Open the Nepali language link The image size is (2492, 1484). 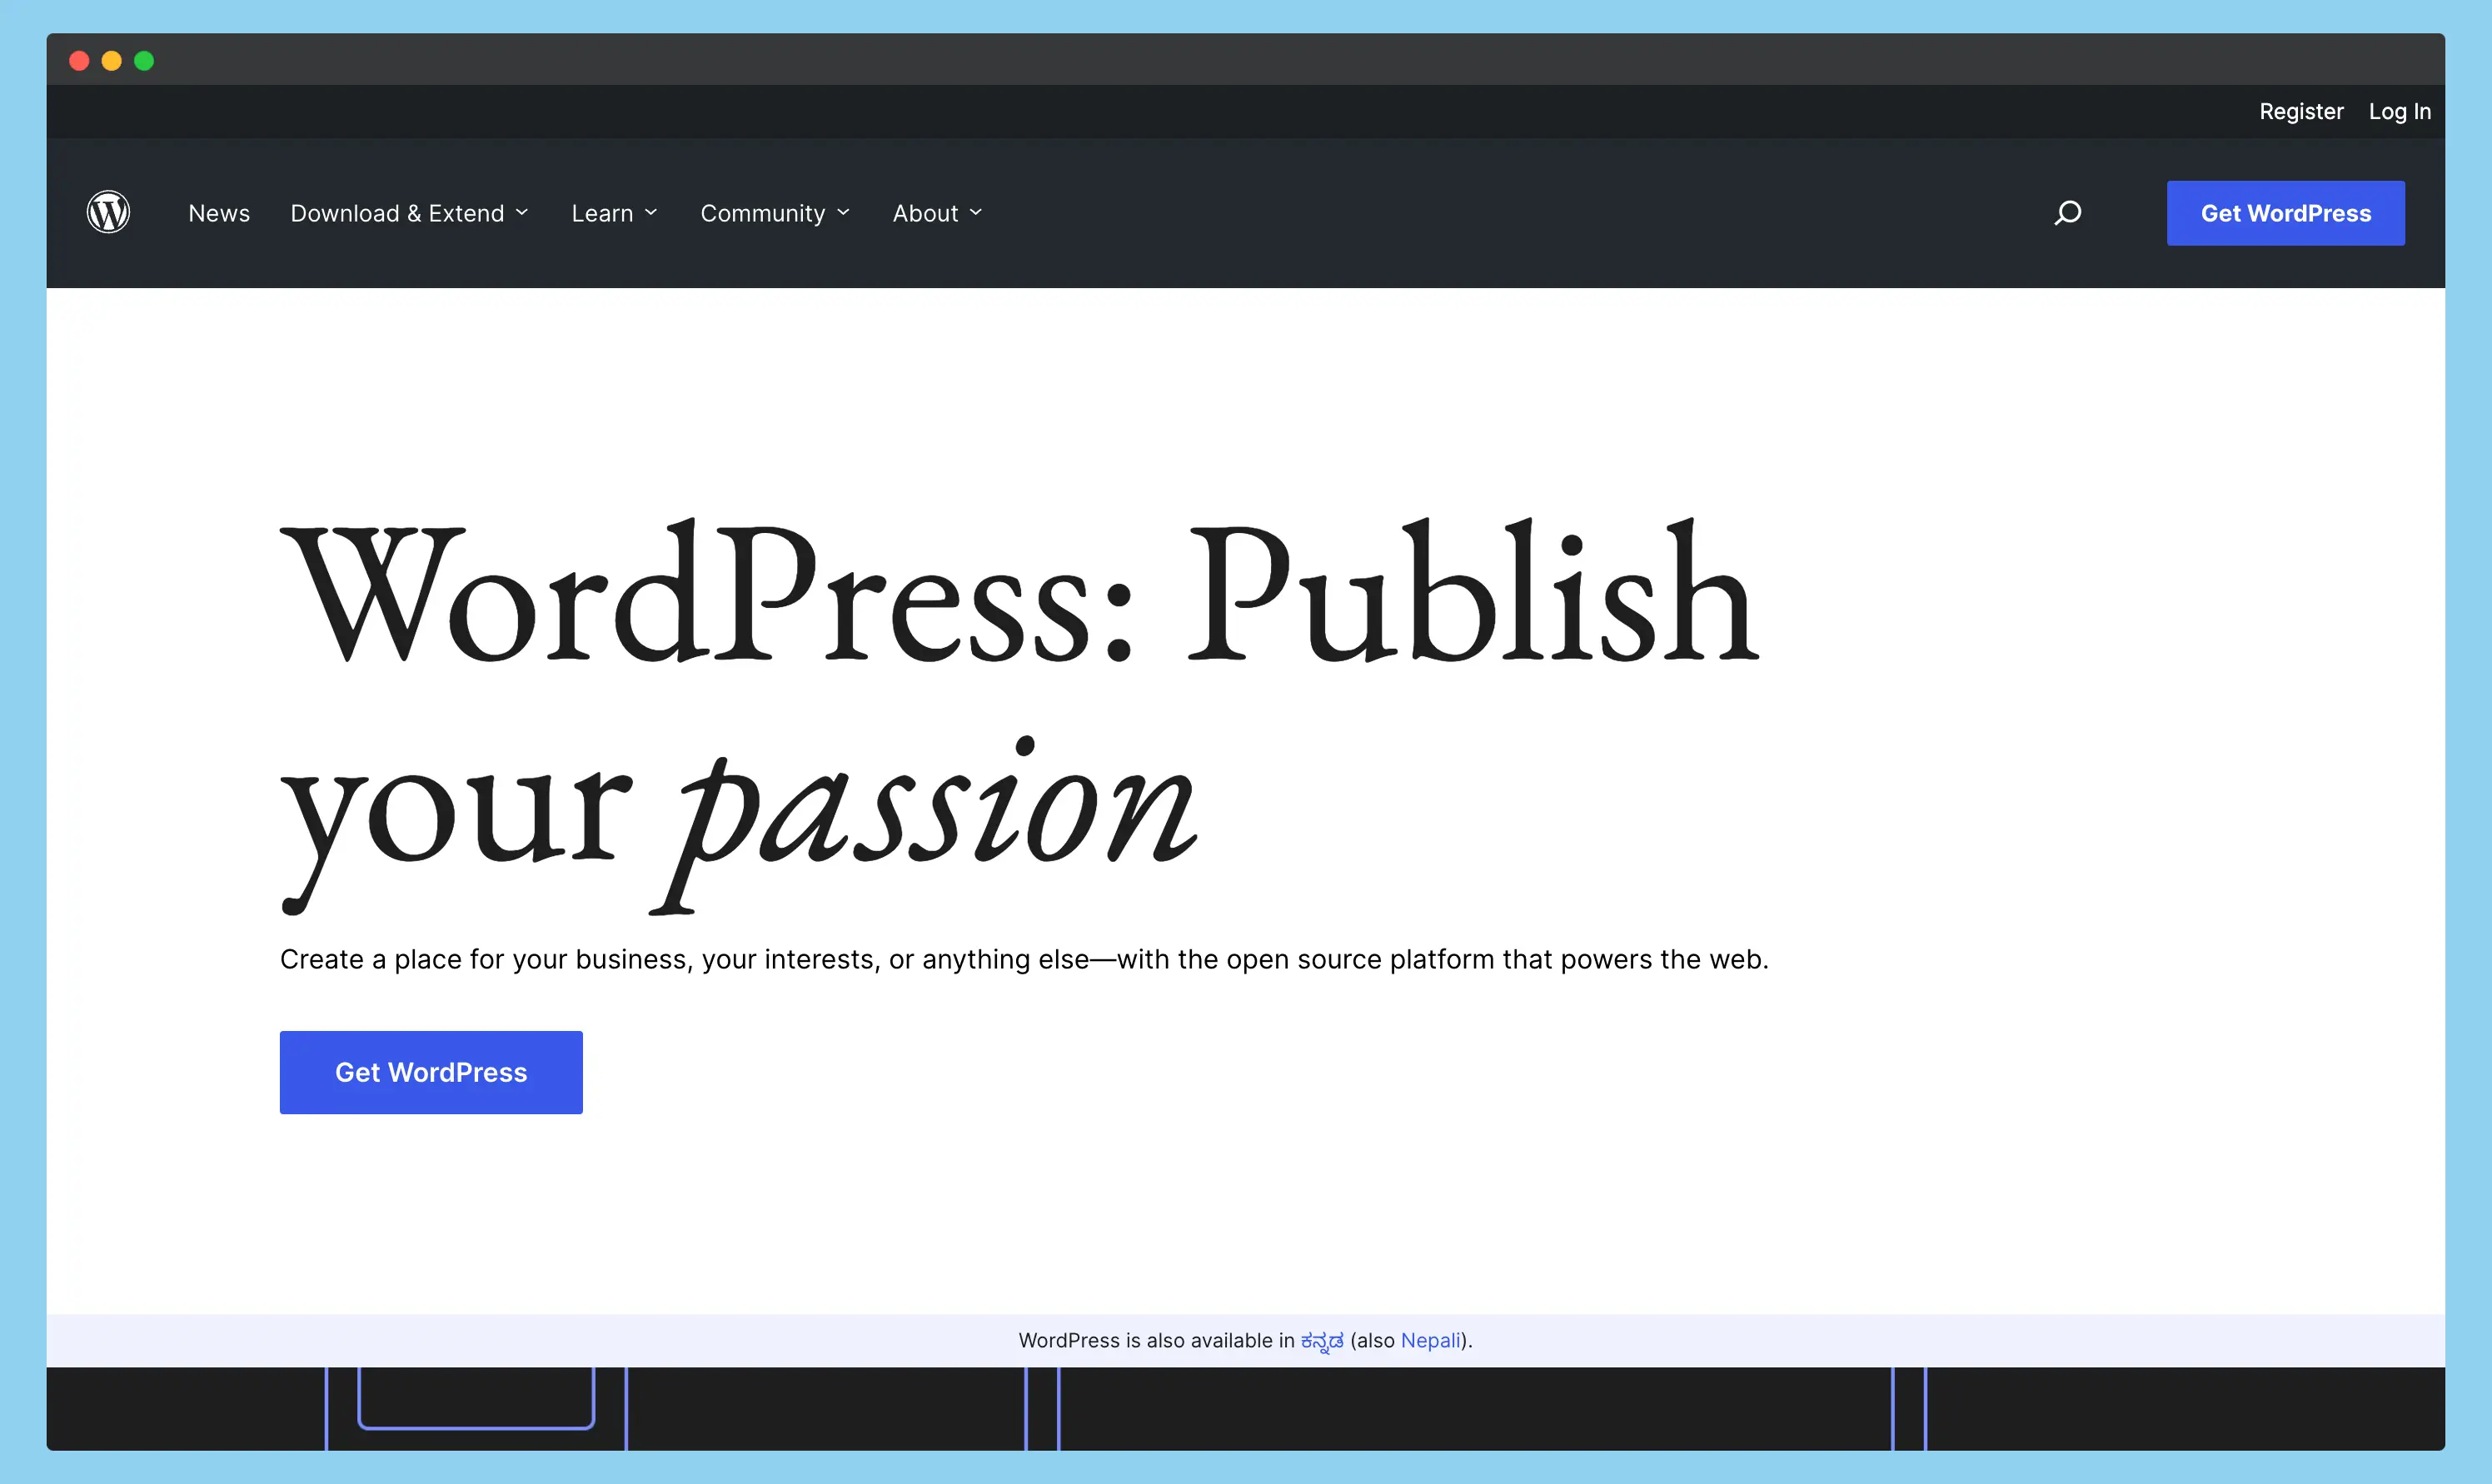[x=1430, y=1340]
